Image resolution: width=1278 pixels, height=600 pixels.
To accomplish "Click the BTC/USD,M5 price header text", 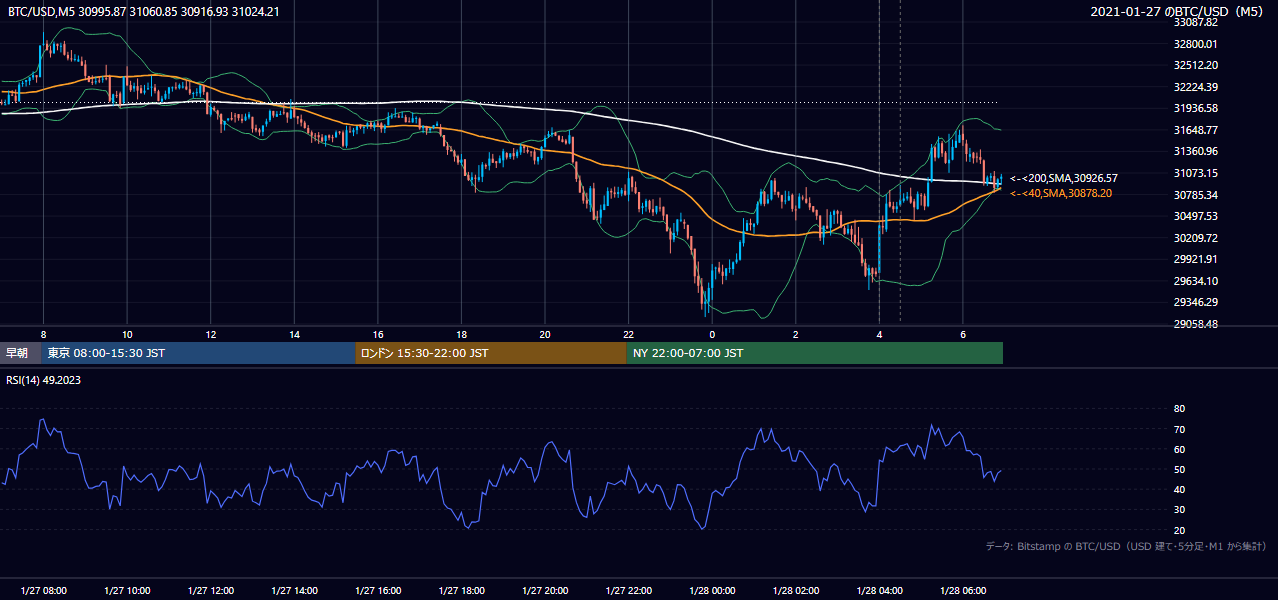I will 144,12.
